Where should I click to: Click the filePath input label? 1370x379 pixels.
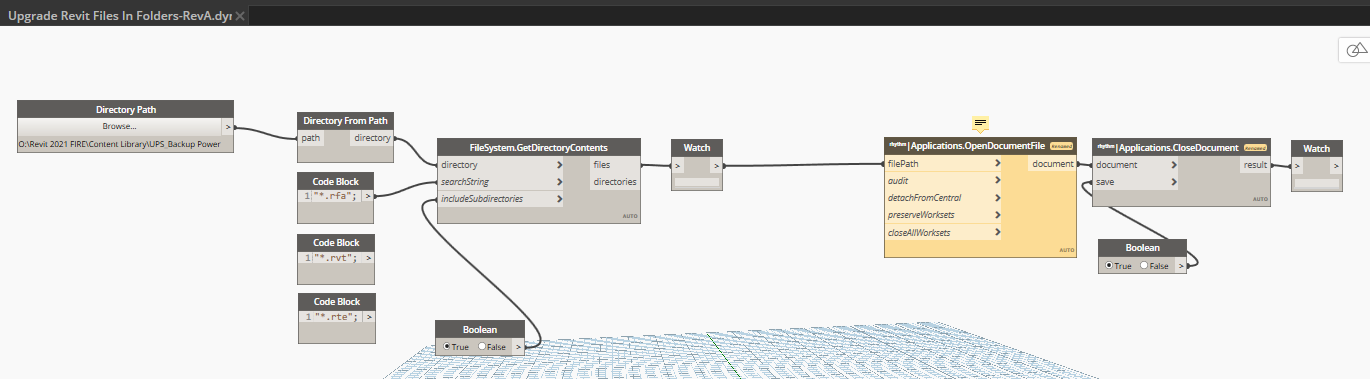tap(903, 164)
